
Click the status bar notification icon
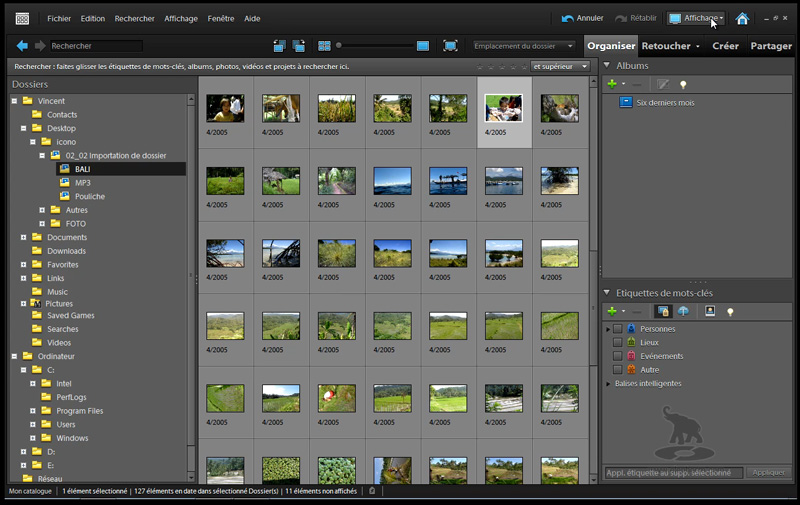(x=372, y=491)
